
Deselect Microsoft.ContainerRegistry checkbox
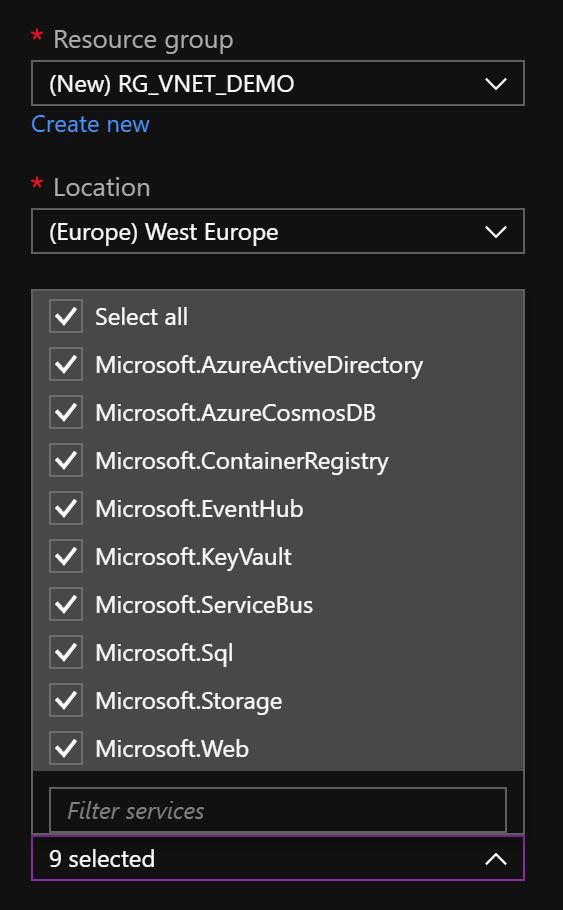tap(66, 461)
